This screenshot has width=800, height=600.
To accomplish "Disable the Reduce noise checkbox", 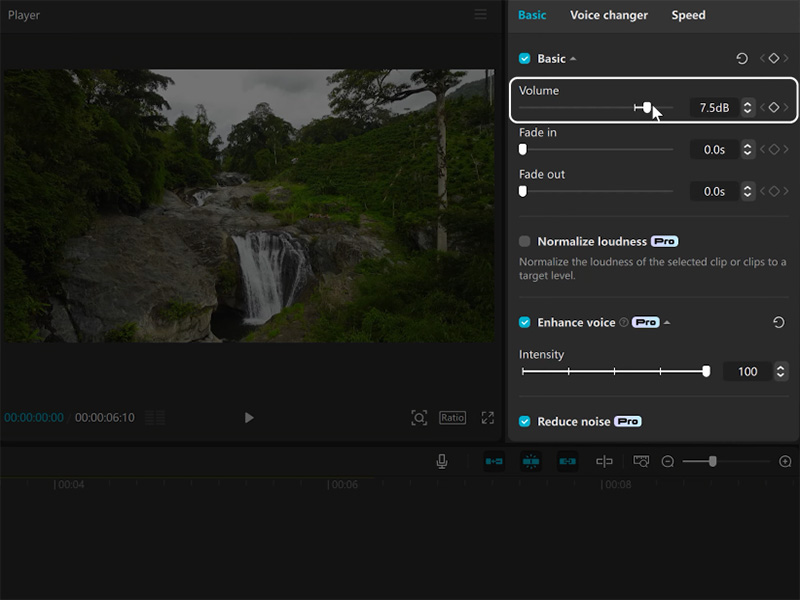I will click(x=524, y=421).
